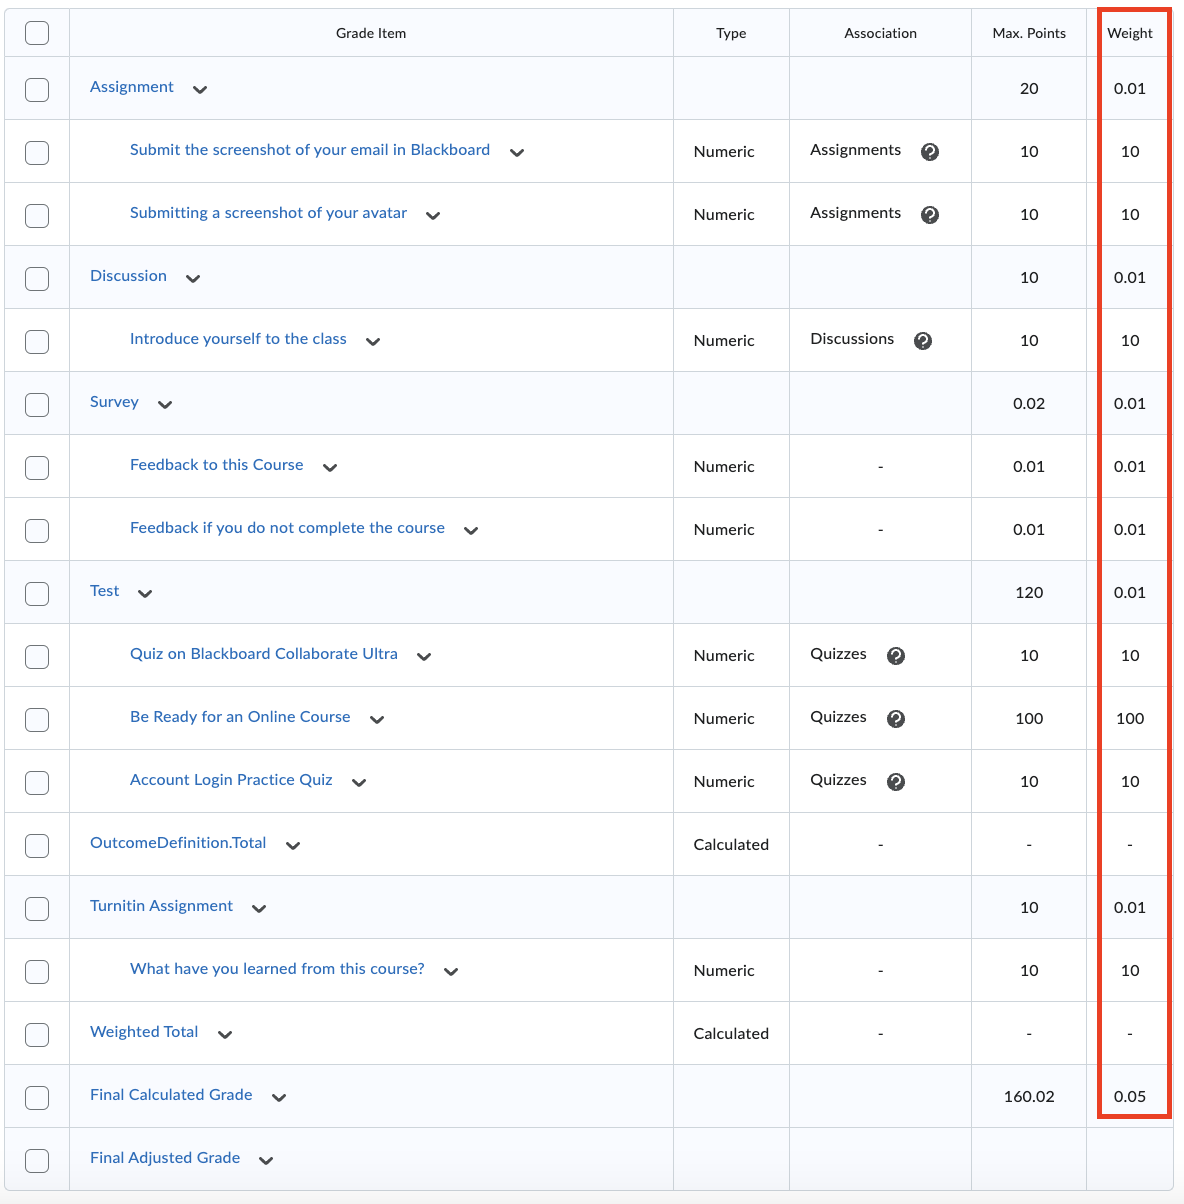Screen dimensions: 1184x1204
Task: Check the box next to Assignment category
Action: pyautogui.click(x=37, y=89)
